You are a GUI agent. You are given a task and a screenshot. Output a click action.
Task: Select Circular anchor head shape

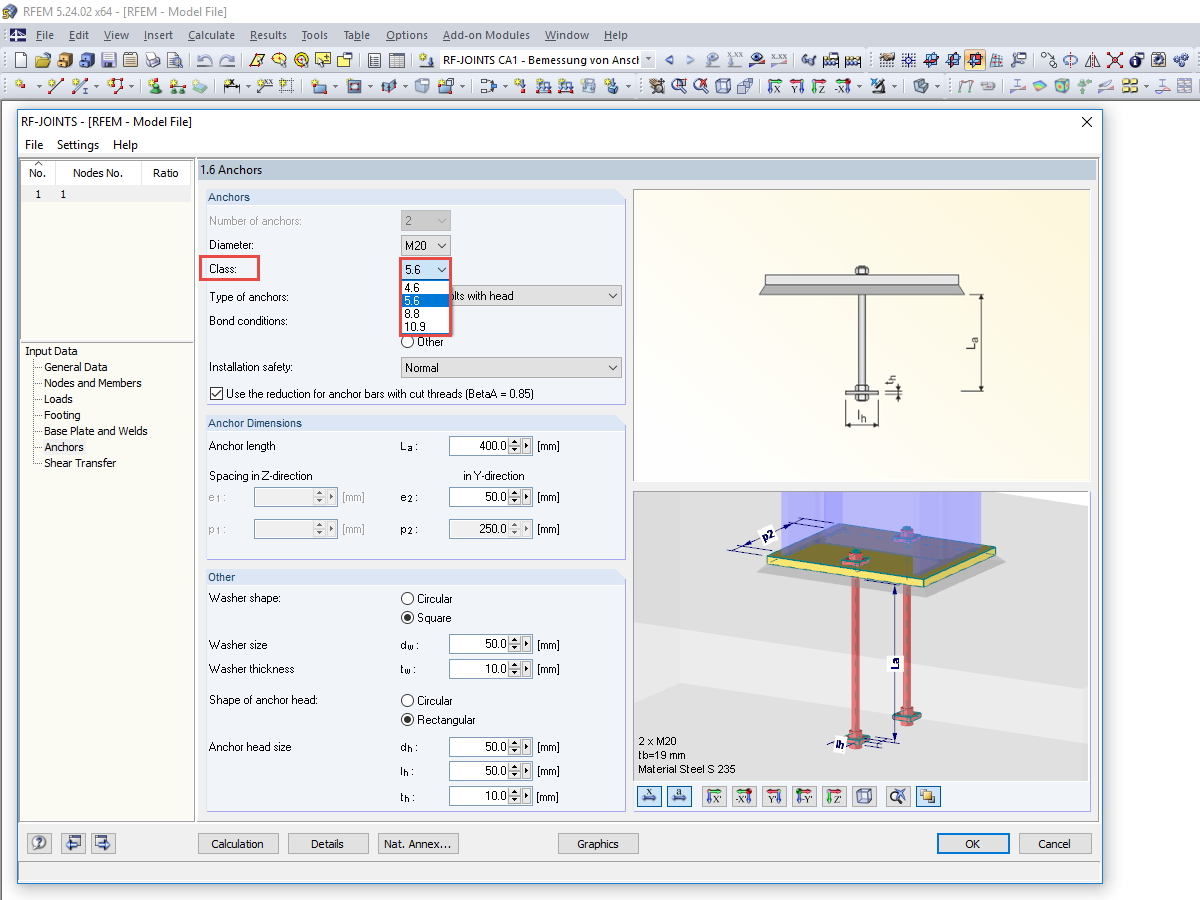tap(407, 701)
